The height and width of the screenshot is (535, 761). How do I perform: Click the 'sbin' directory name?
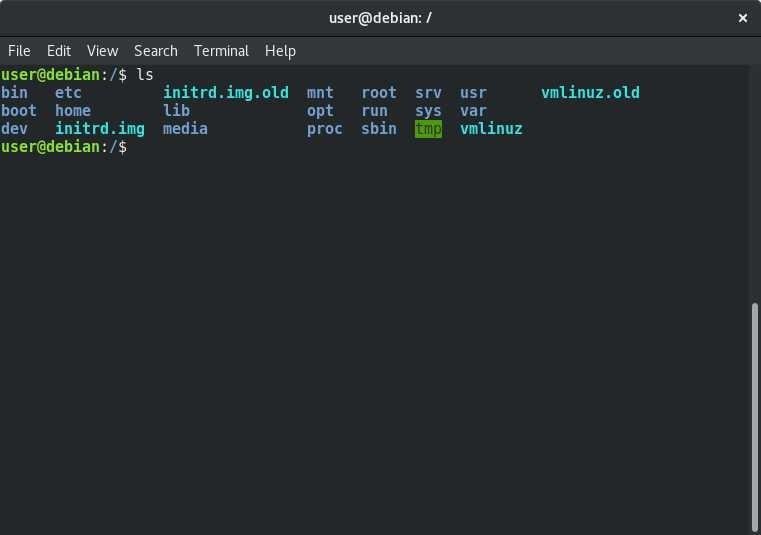tap(379, 129)
